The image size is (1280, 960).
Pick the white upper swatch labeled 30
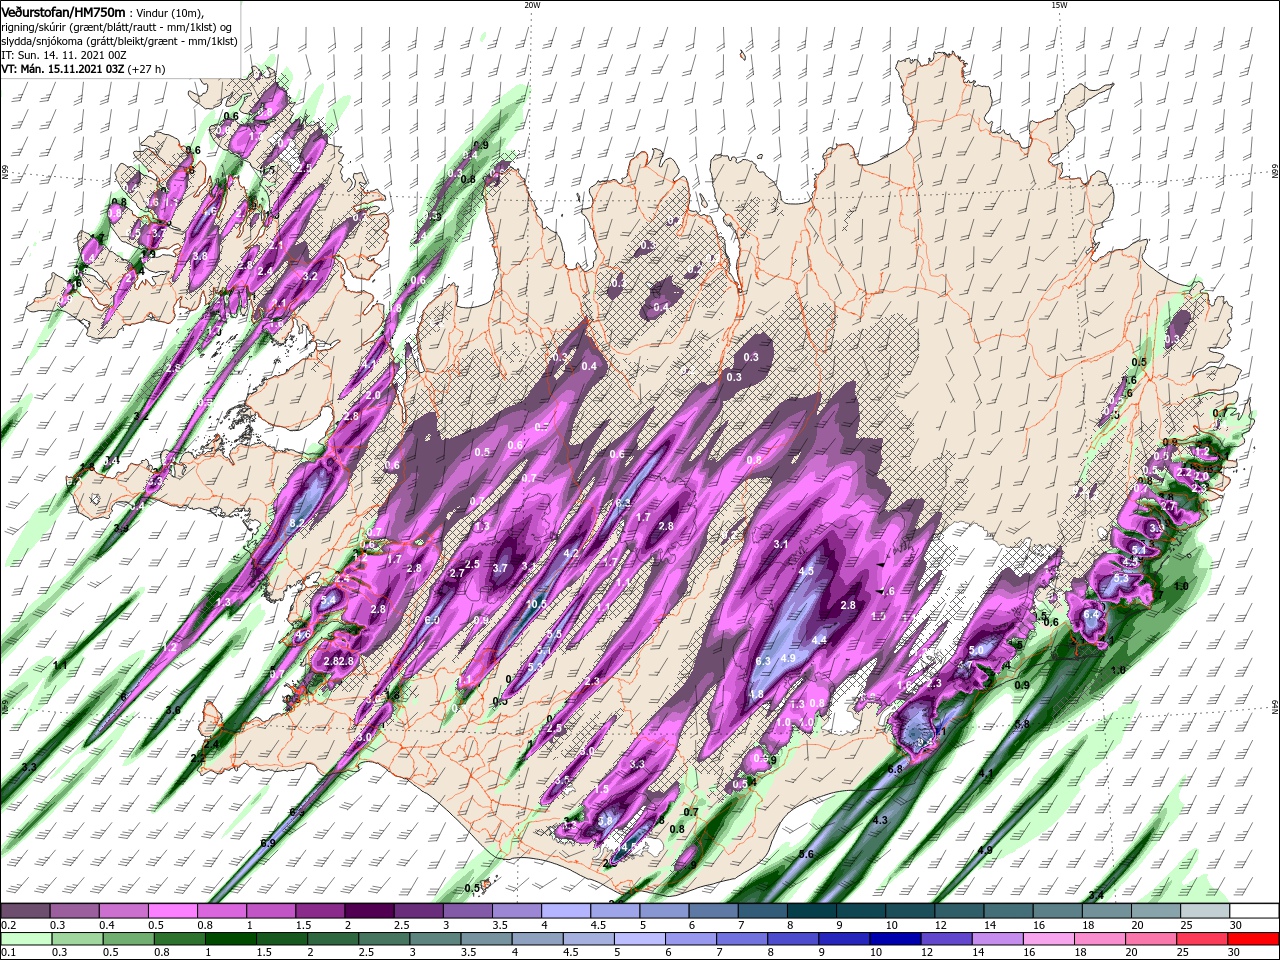[x=1255, y=911]
